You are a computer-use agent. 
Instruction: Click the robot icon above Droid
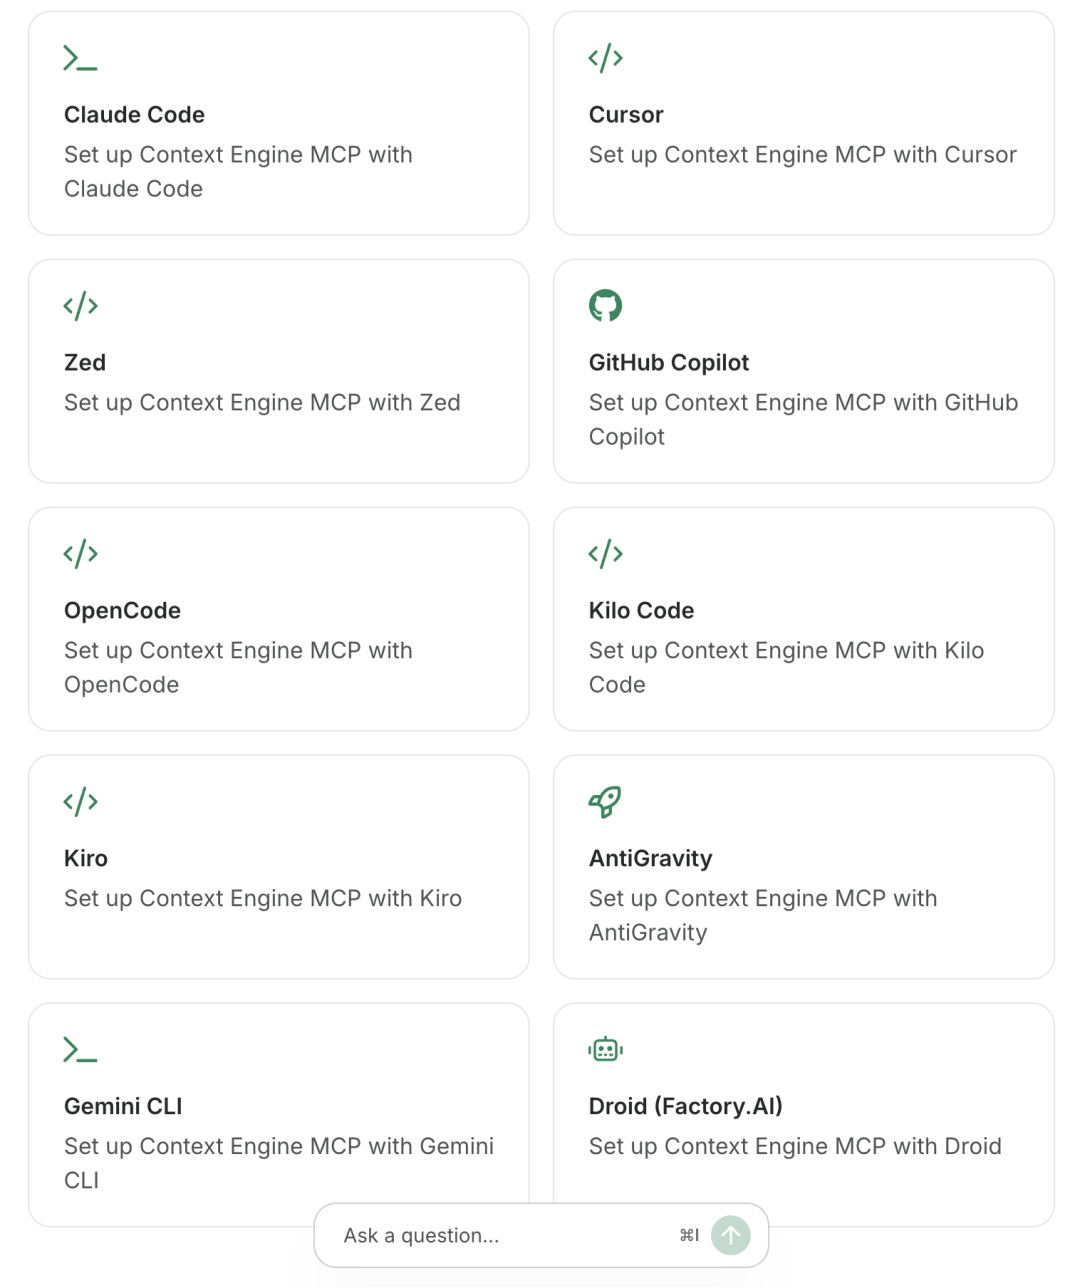pos(605,1050)
